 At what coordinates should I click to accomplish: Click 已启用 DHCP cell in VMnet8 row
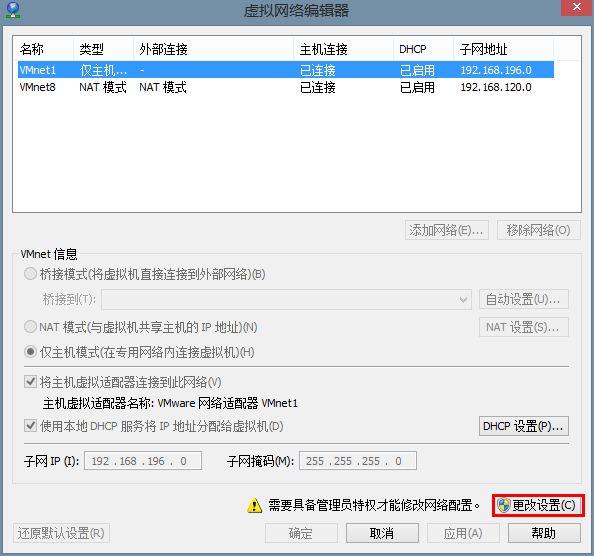[417, 87]
